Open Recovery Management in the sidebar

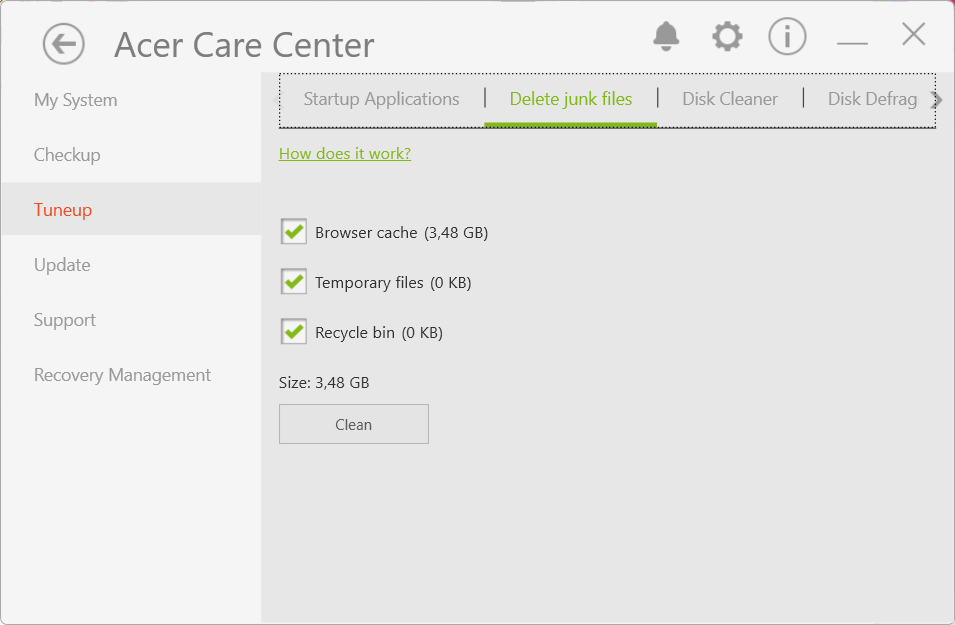coord(122,375)
